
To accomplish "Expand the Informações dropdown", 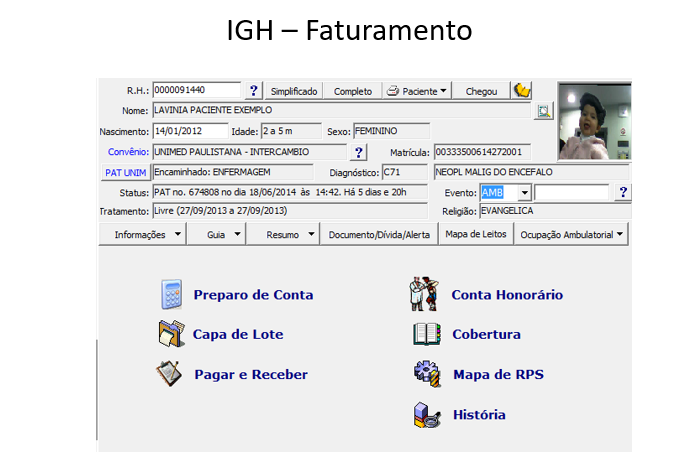I will pyautogui.click(x=177, y=234).
